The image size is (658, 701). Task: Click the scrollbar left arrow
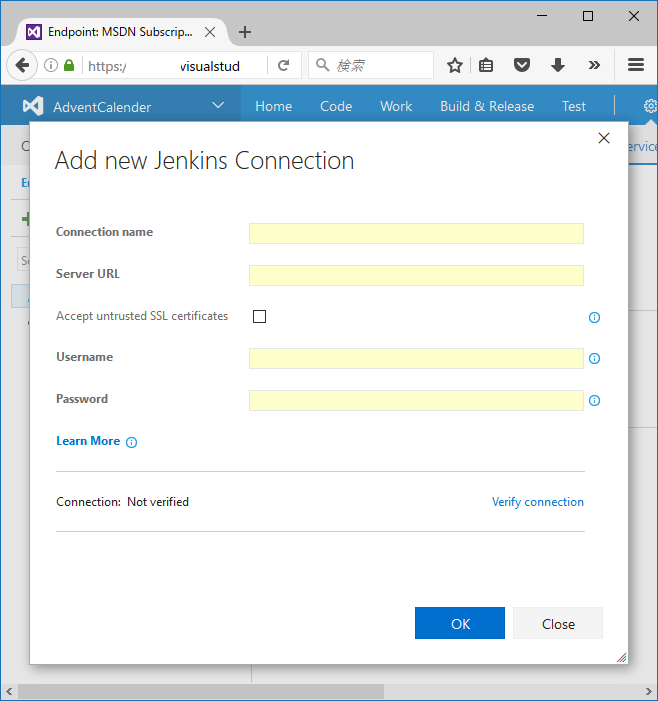9,692
